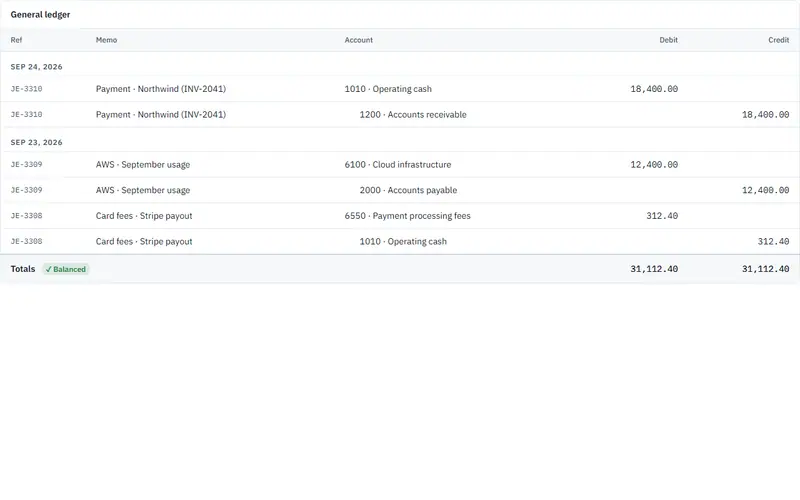800x500 pixels.
Task: Select JE-3309 Accounts payable reference
Action: point(27,190)
